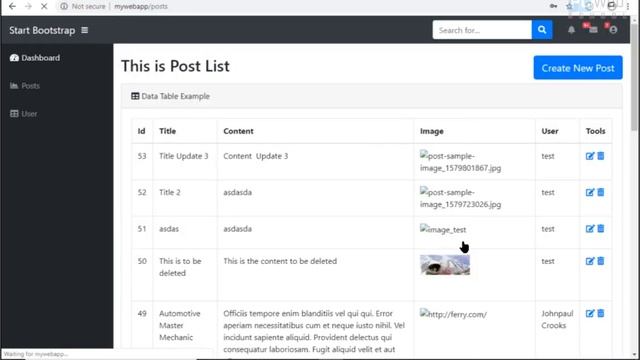Delete post 53 with trash icon
Image resolution: width=640 pixels, height=360 pixels.
coord(601,156)
